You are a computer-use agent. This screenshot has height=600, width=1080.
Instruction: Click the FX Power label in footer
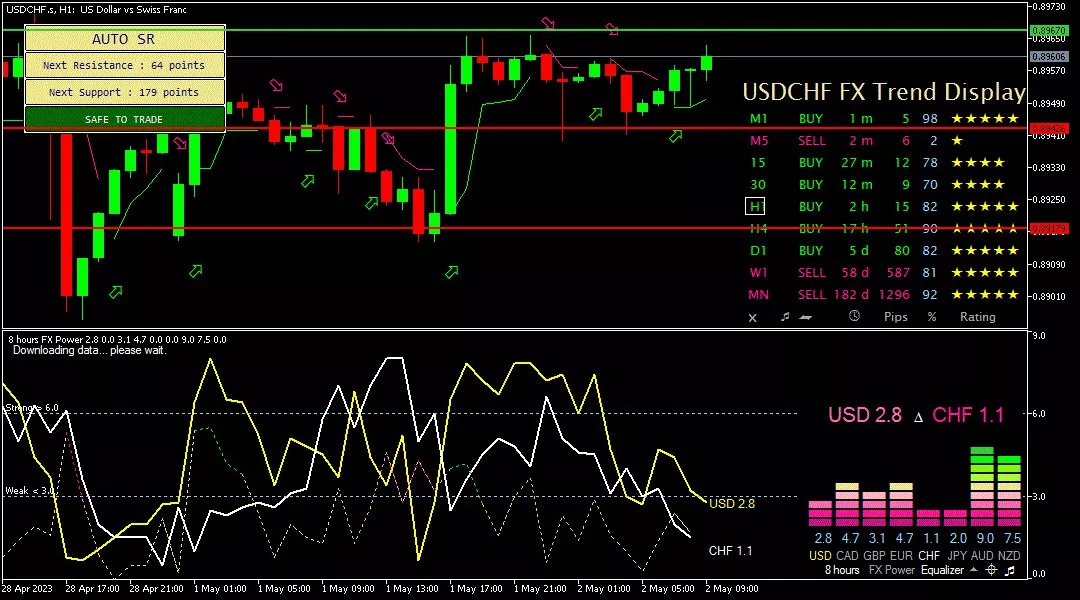[892, 570]
